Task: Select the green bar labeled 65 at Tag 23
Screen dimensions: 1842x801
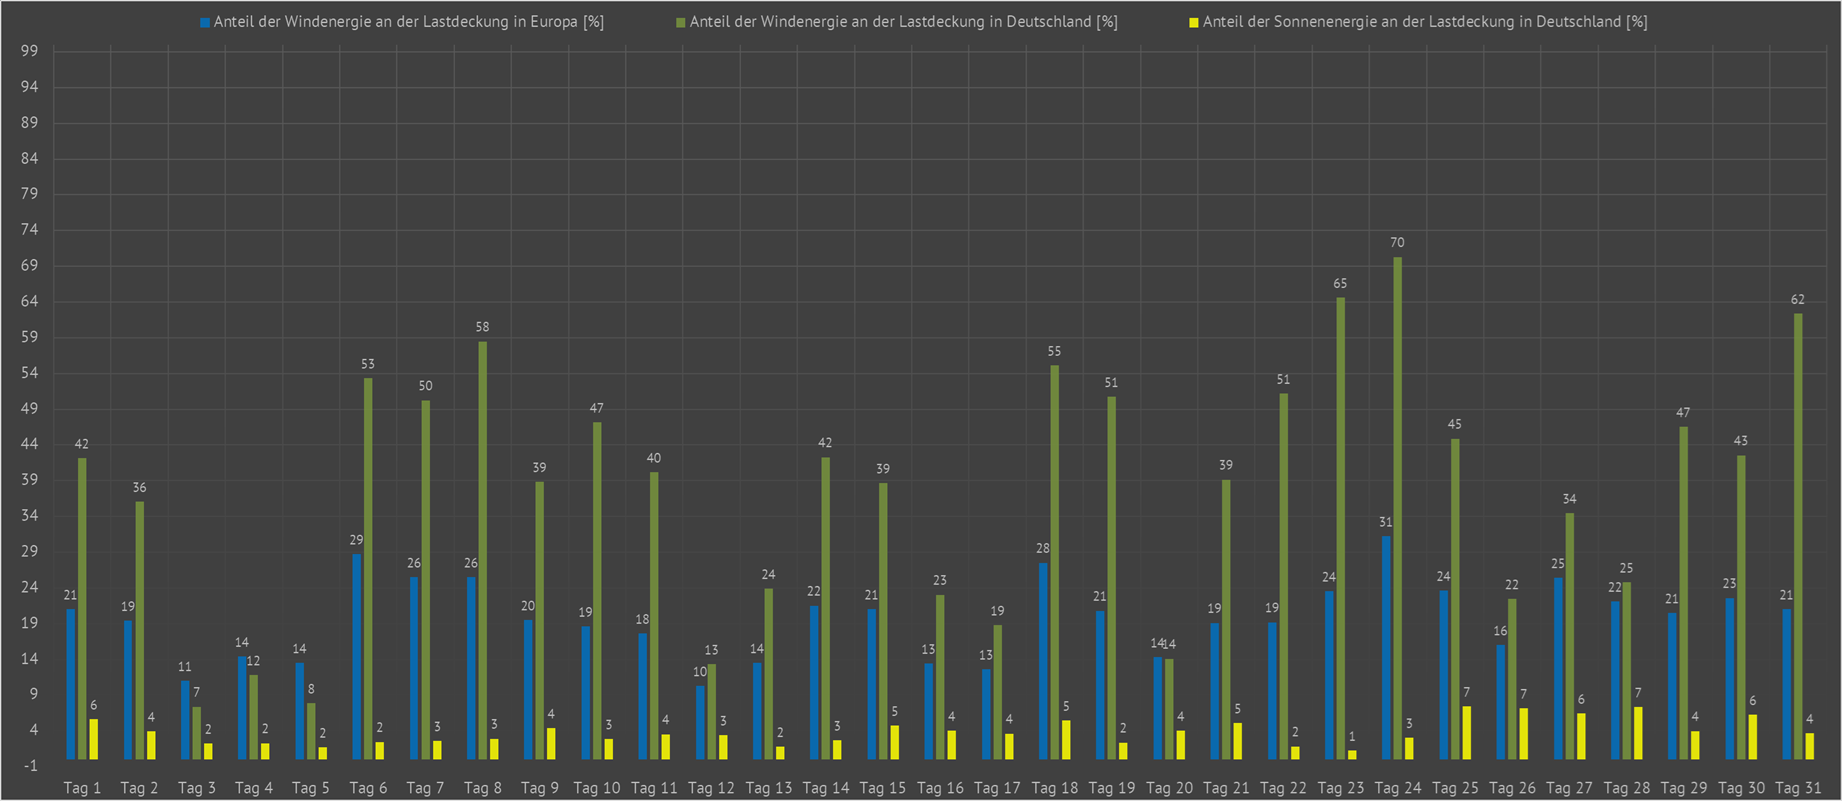Action: tap(1340, 528)
